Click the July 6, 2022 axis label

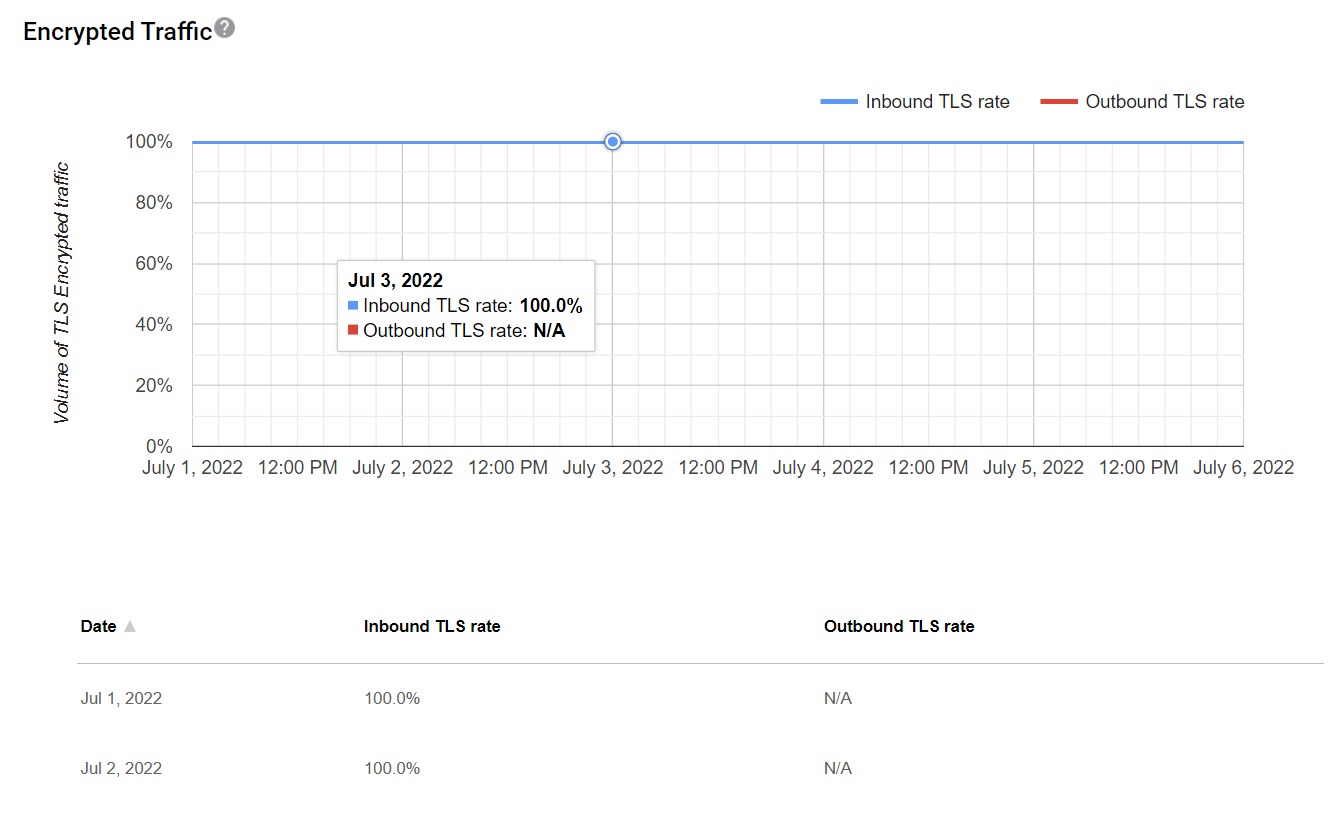pyautogui.click(x=1243, y=468)
